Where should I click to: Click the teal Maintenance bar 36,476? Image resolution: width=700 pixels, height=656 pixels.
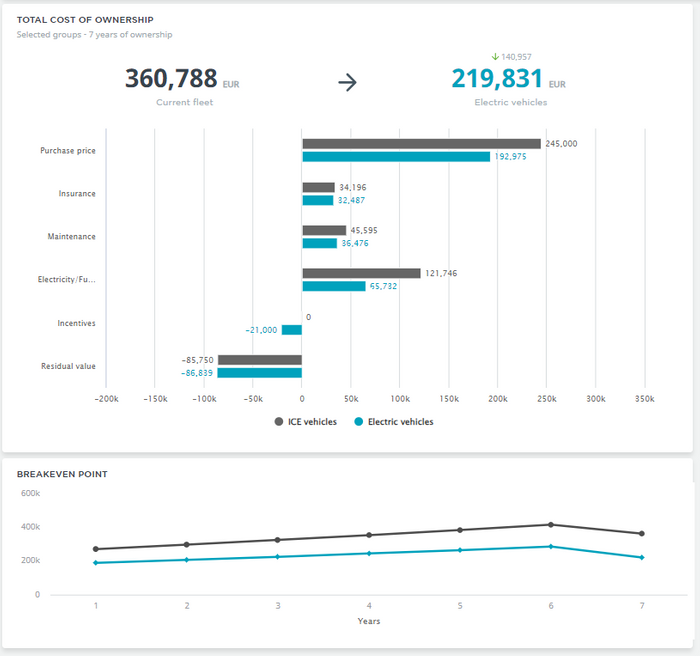[320, 243]
